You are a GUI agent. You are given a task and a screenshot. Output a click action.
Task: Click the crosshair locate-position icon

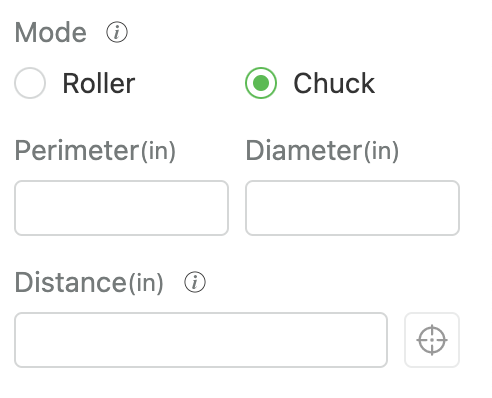tap(432, 340)
